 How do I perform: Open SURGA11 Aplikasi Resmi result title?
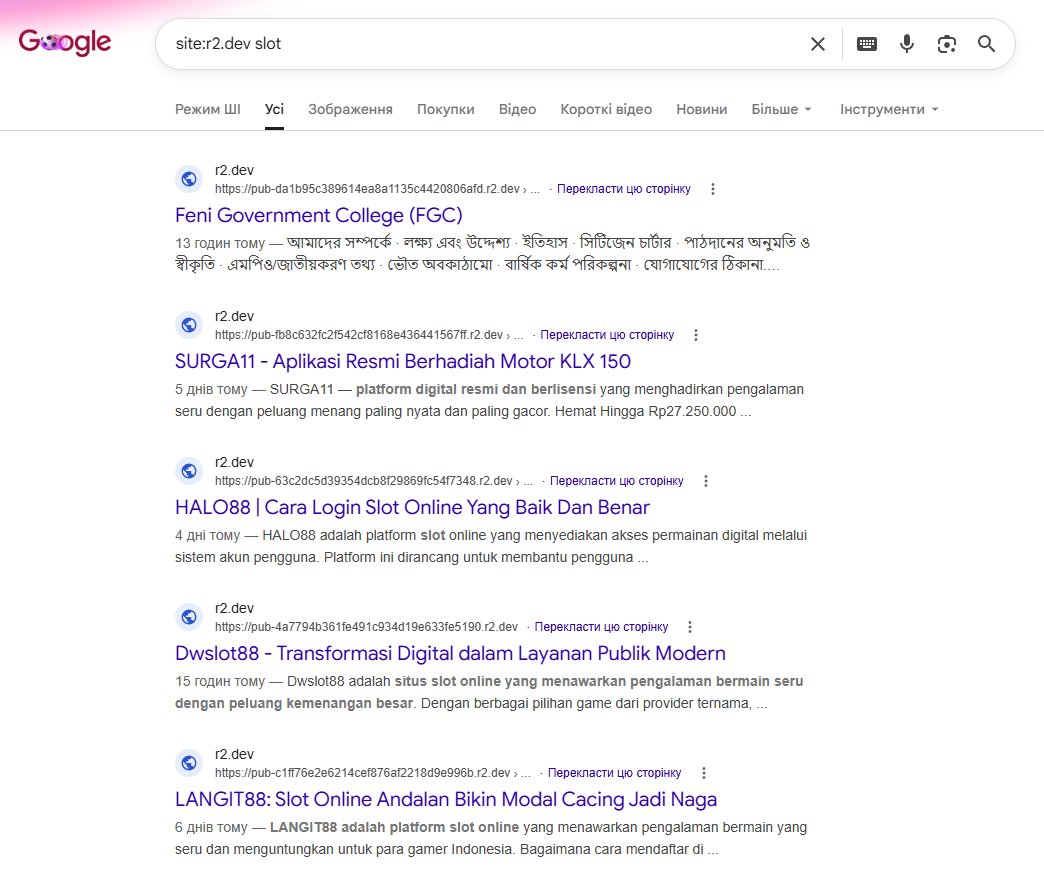tap(403, 361)
